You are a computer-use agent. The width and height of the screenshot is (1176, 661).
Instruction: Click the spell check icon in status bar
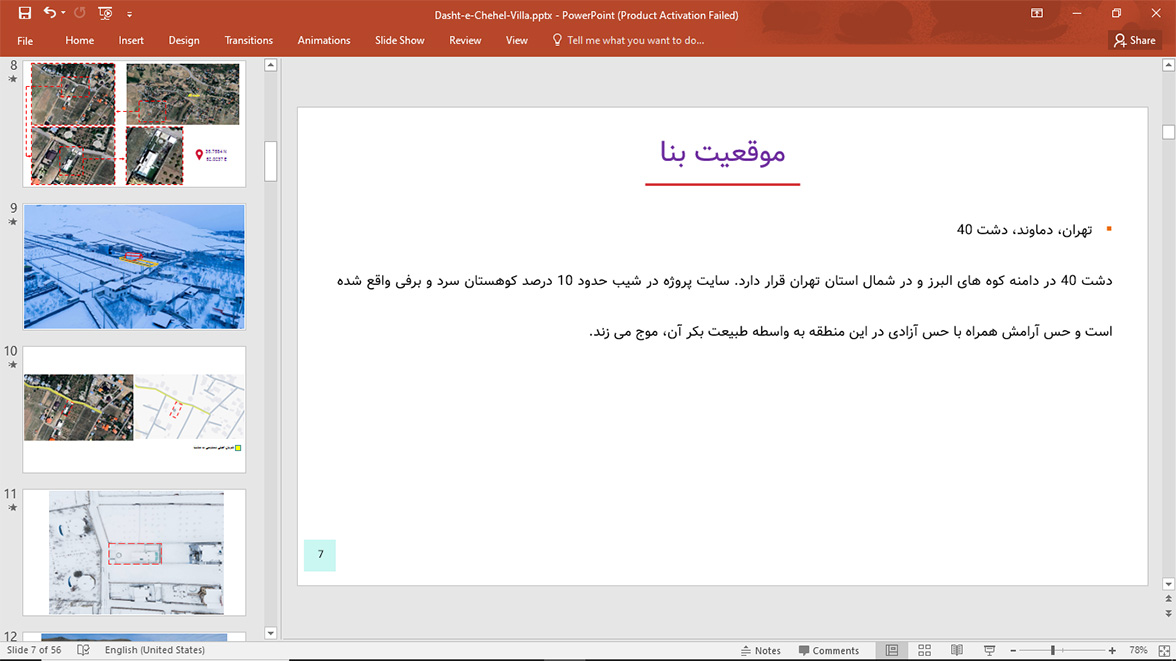tap(83, 650)
